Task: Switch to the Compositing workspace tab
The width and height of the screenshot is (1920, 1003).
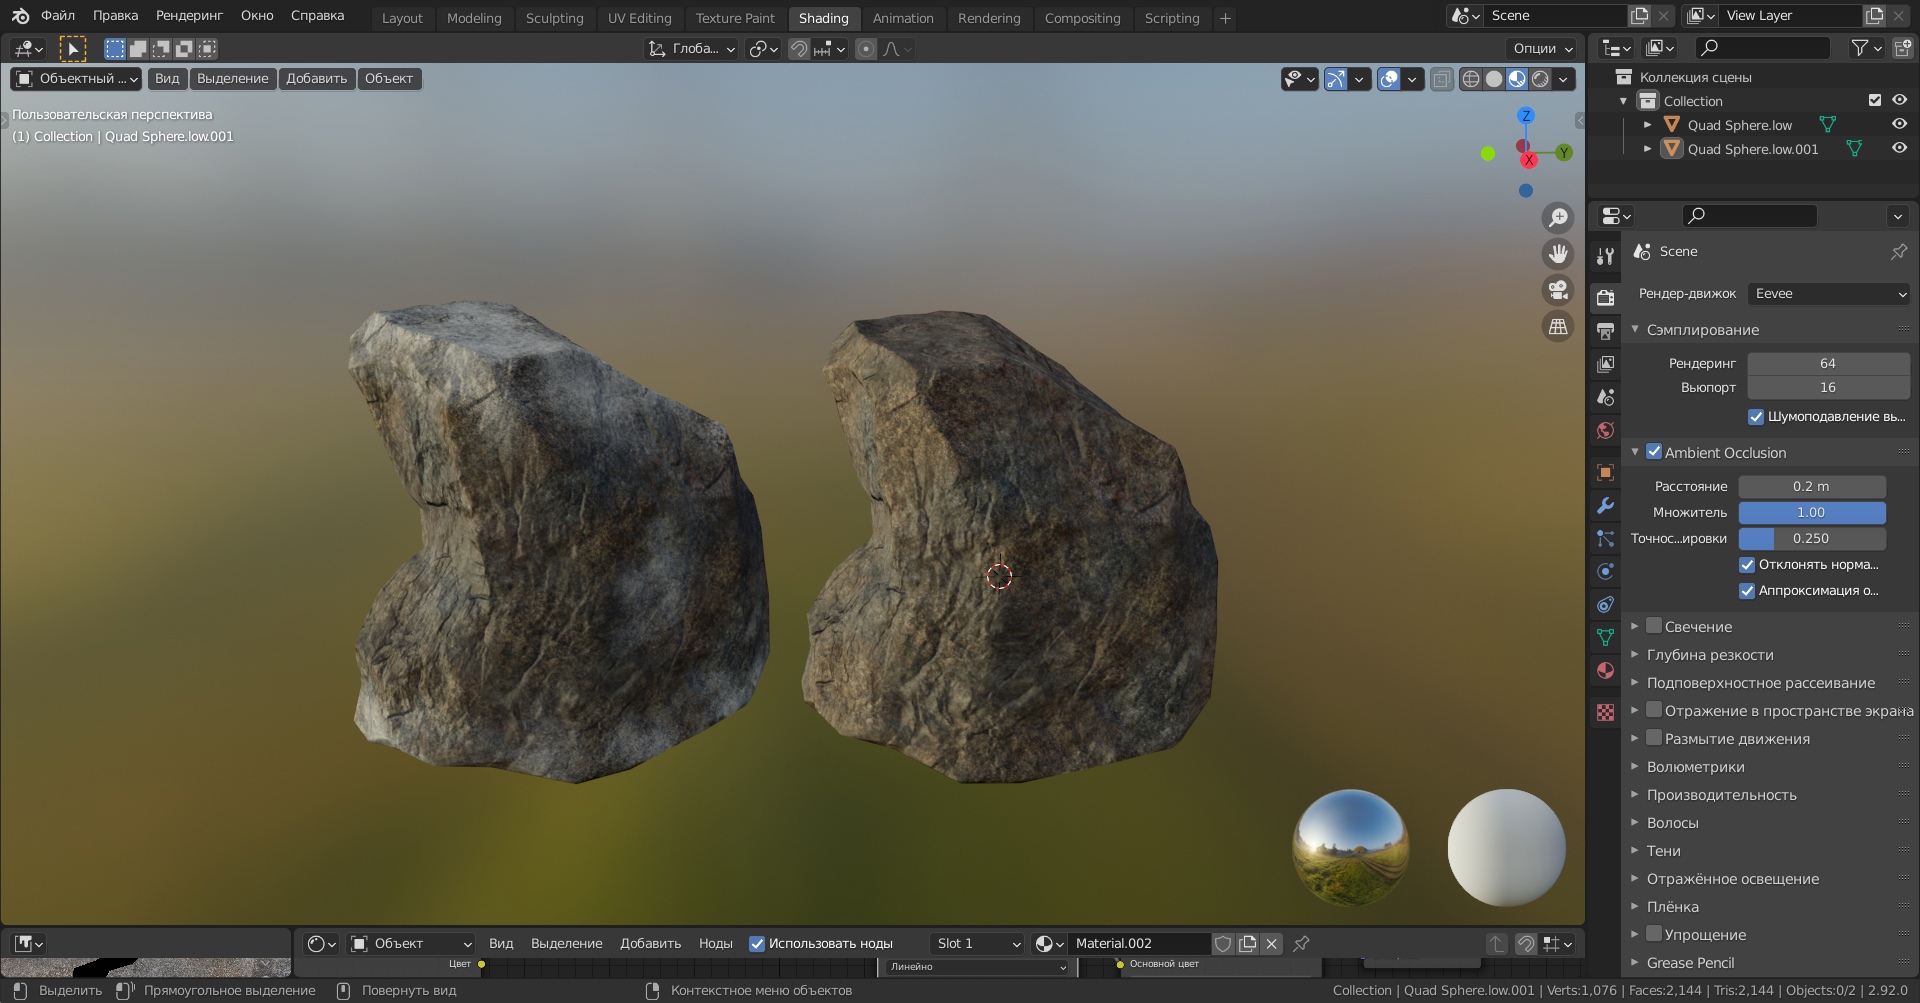Action: point(1082,18)
